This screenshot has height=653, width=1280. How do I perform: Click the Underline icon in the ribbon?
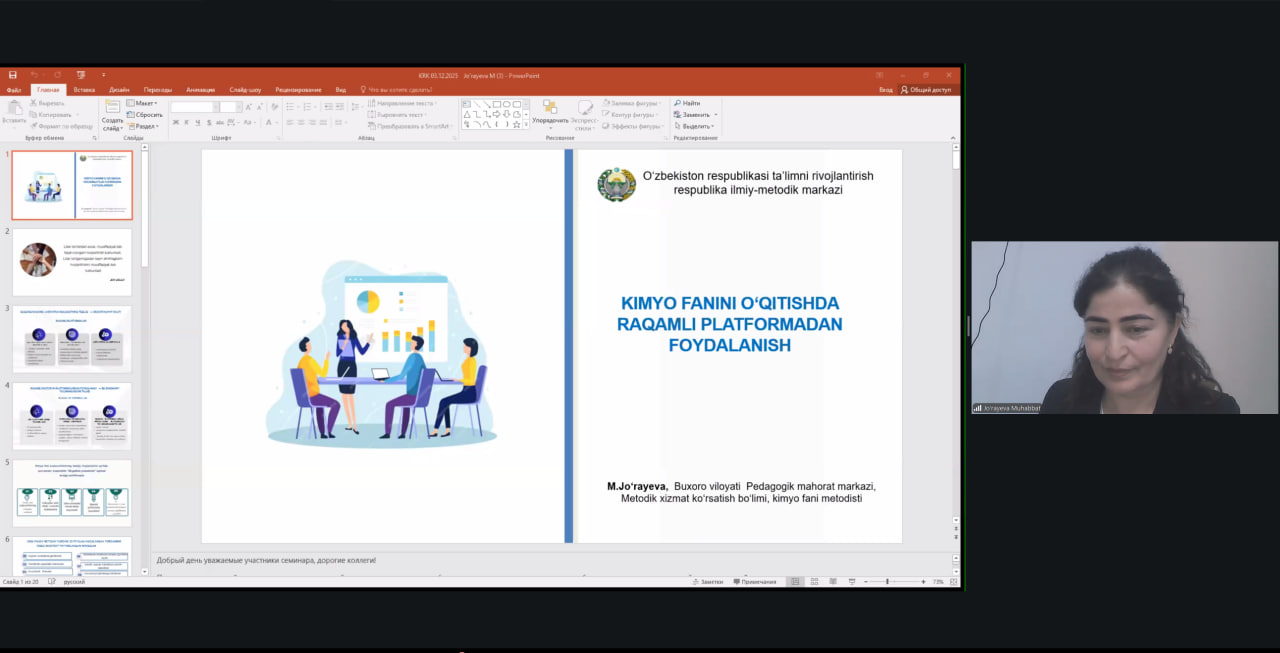196,123
